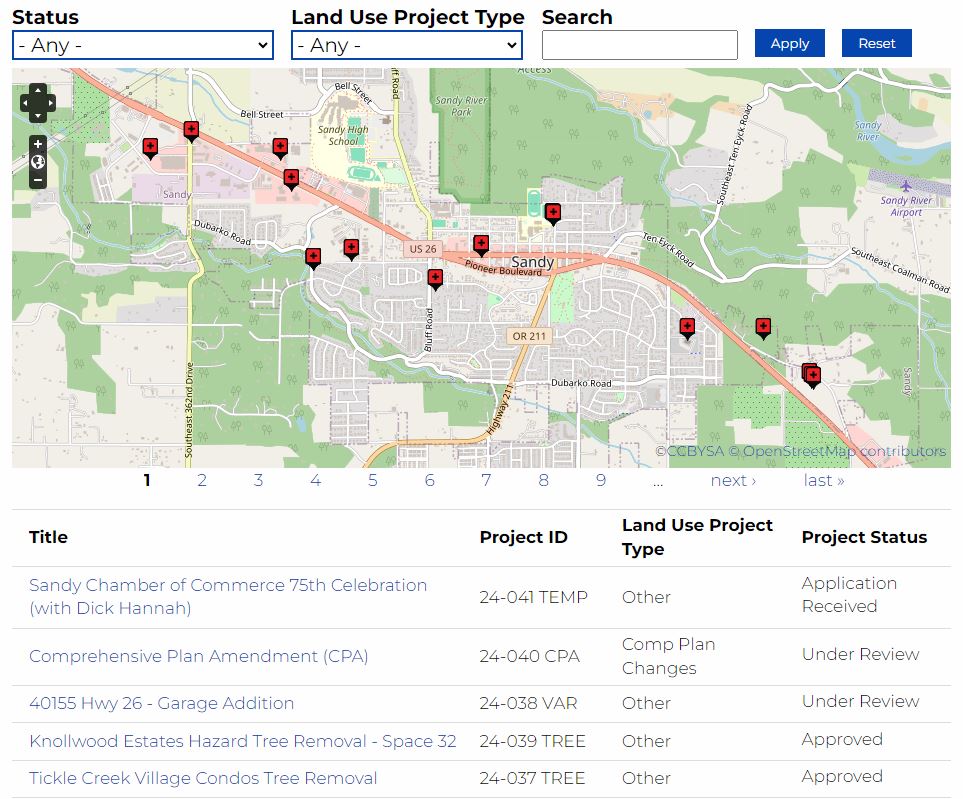Go to results page 2
This screenshot has width=963, height=799.
pos(201,481)
